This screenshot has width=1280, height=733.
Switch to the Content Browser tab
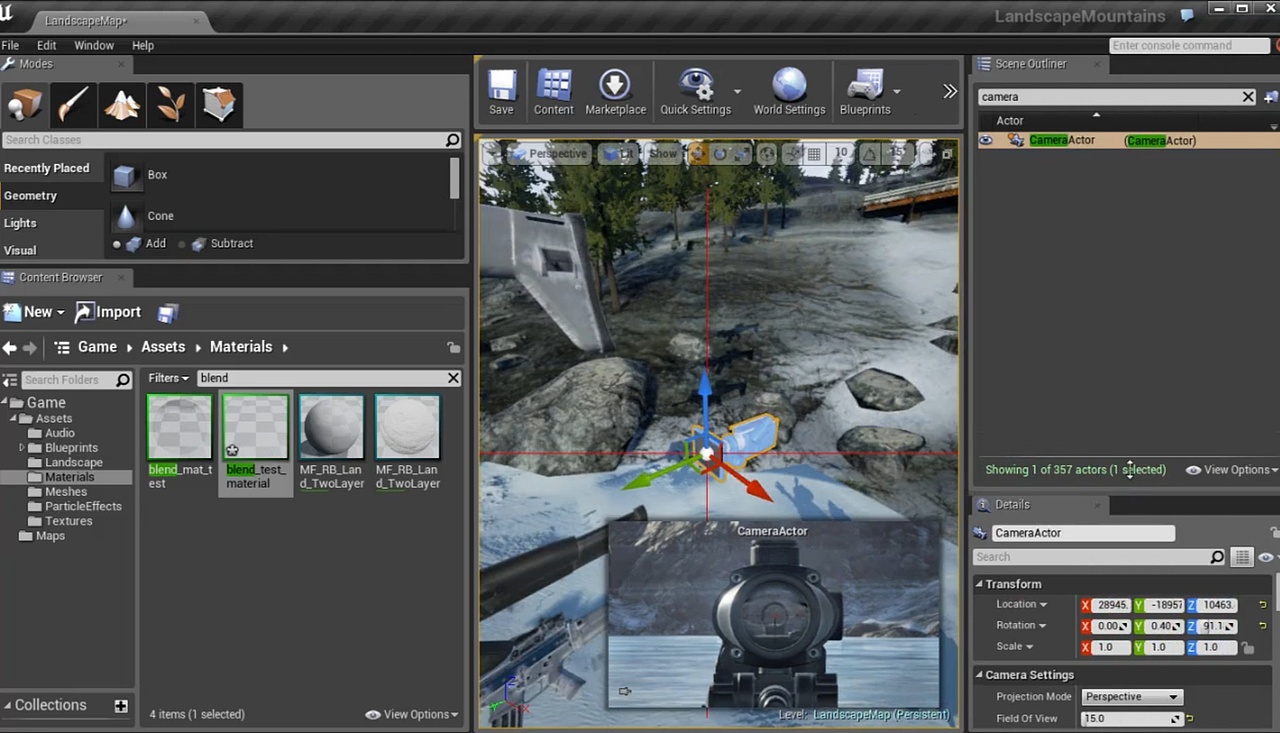[x=60, y=277]
